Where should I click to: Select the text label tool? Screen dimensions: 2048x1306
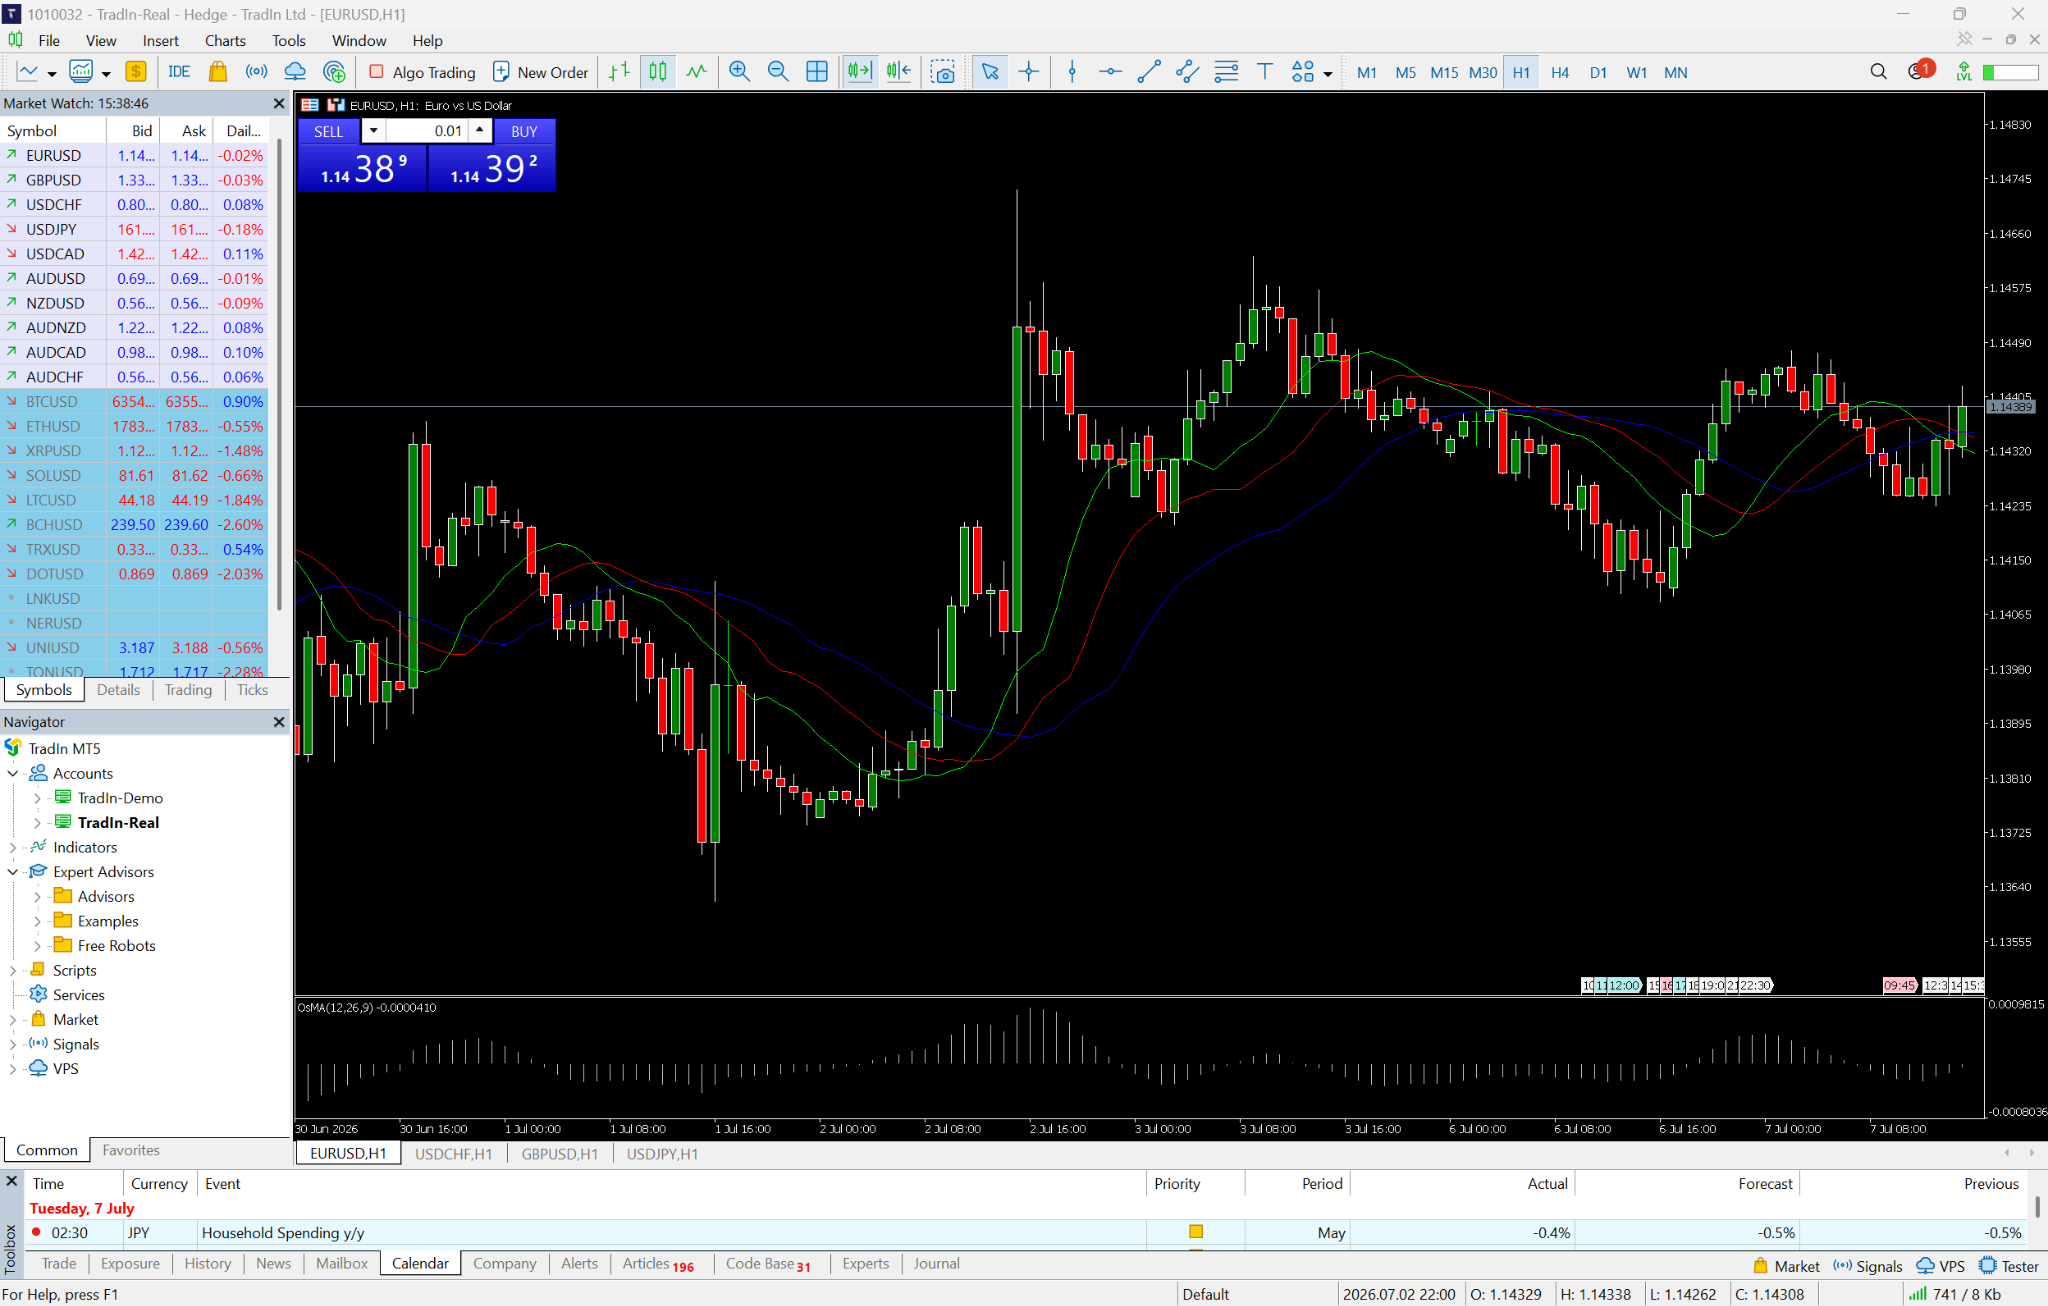[x=1265, y=72]
